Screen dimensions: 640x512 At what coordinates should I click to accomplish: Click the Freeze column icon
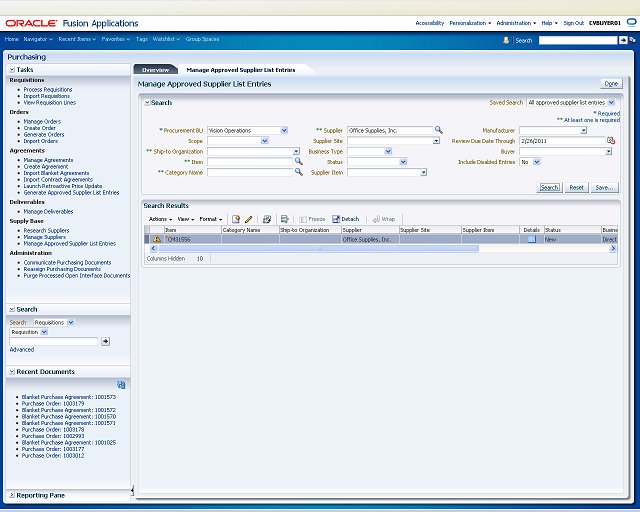[303, 219]
